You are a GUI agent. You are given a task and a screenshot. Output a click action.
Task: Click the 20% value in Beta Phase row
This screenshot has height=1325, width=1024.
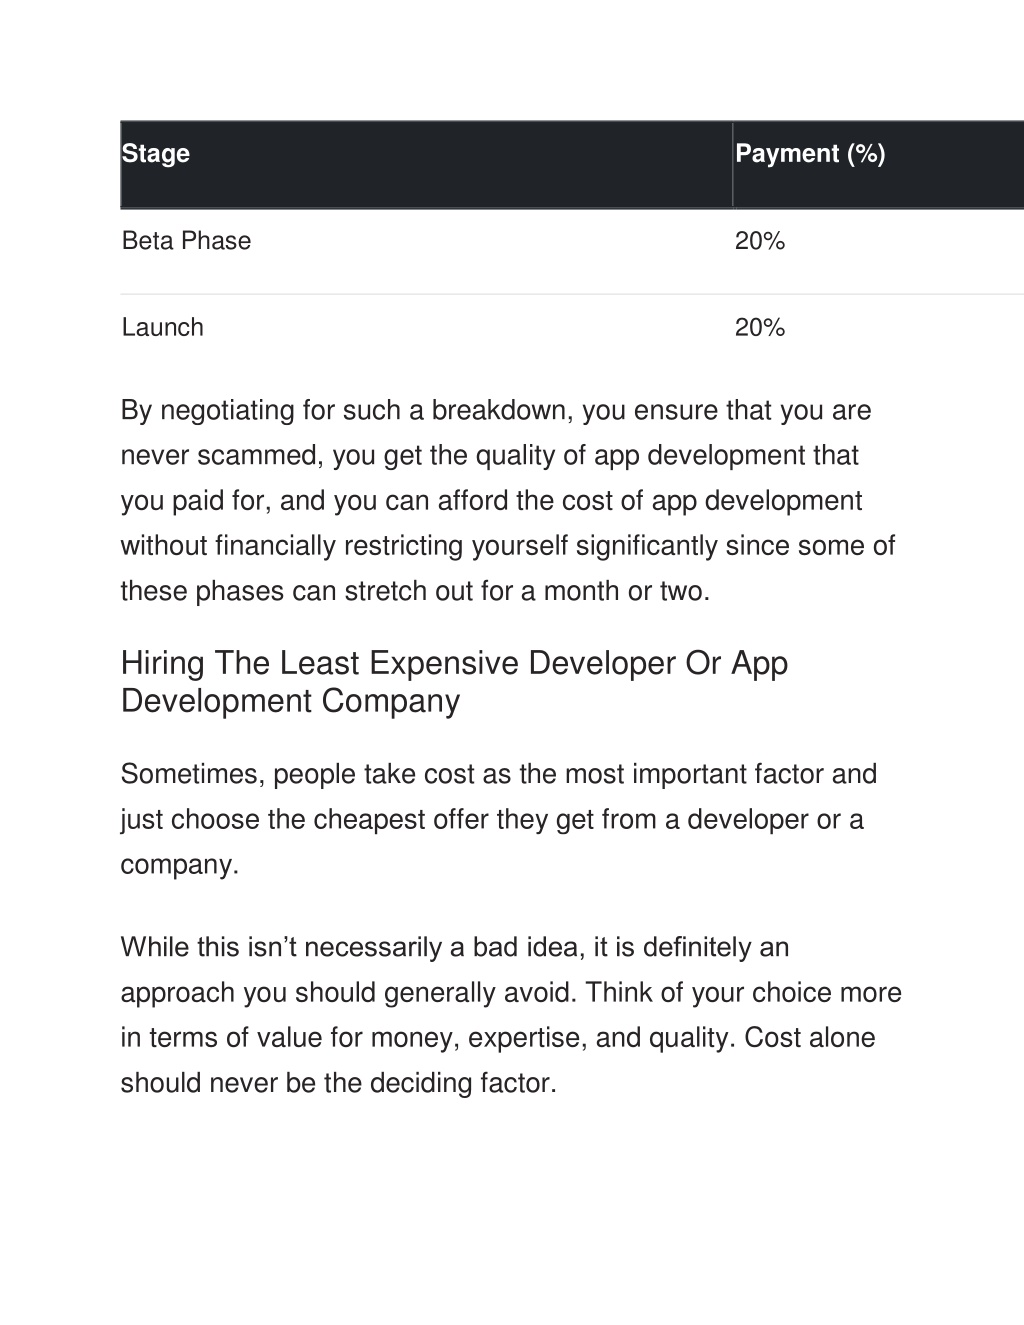pos(760,241)
